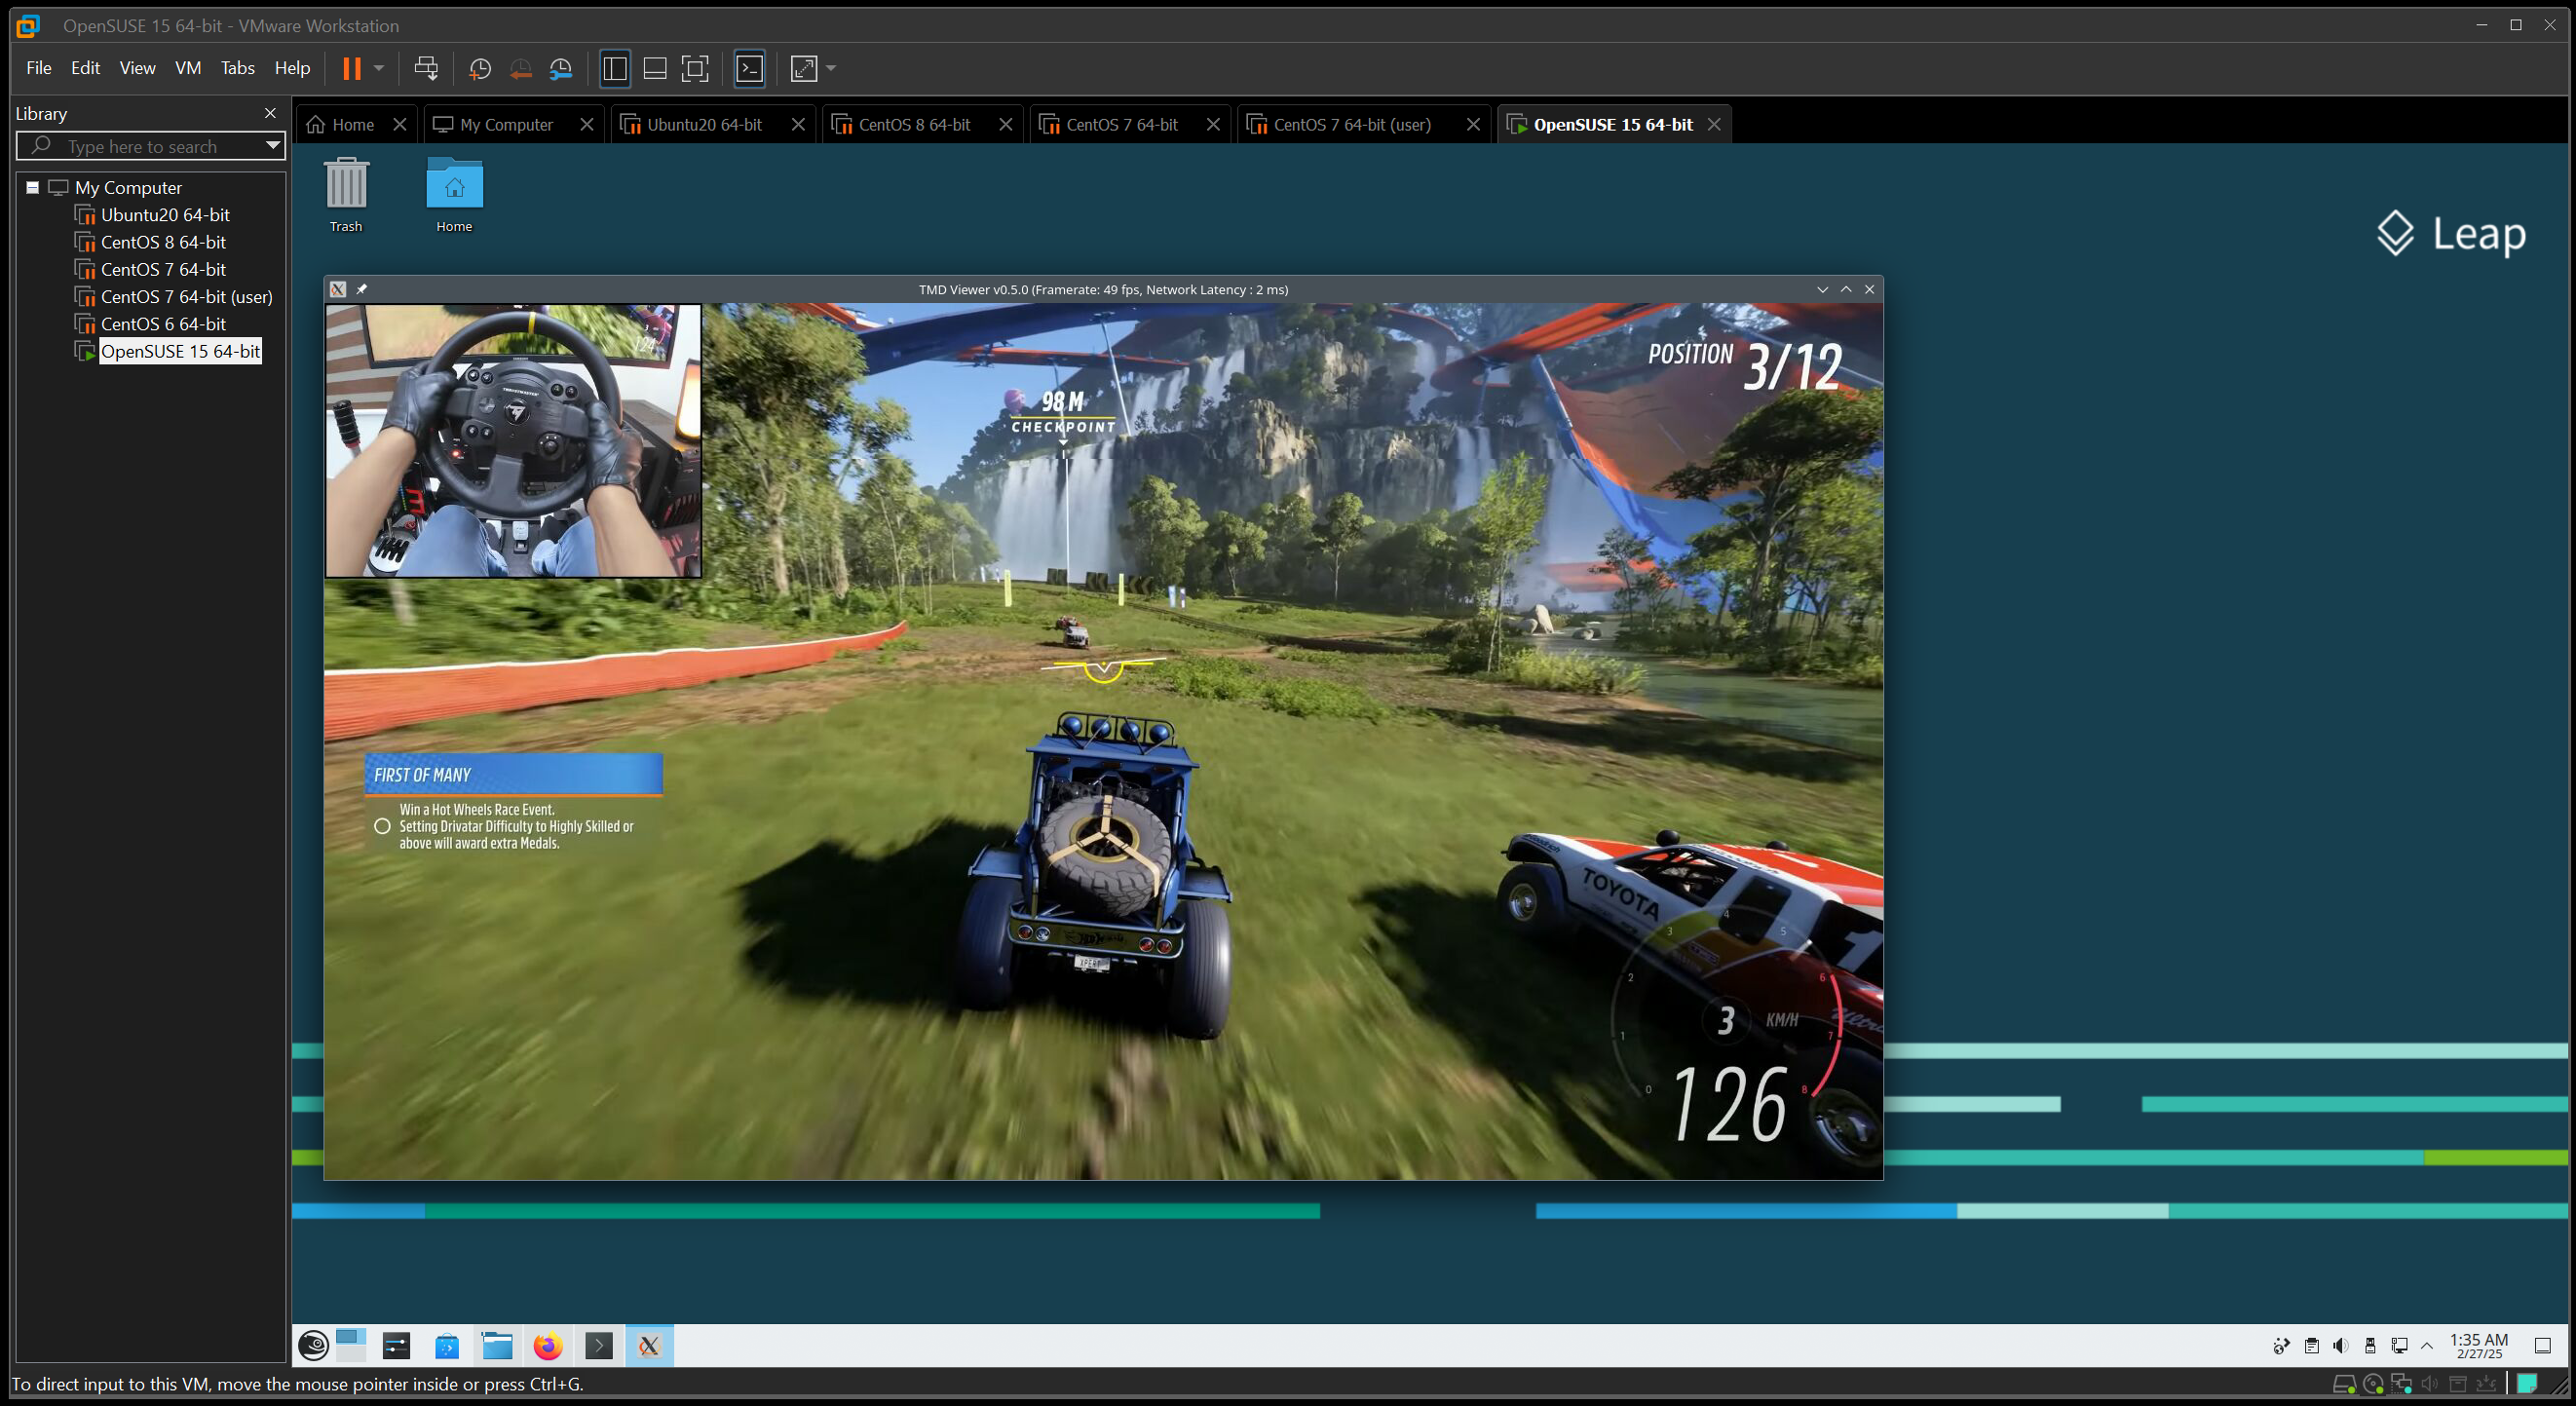Click the steering wheel camera inset in TMD Viewer
2576x1406 pixels.
[x=513, y=441]
